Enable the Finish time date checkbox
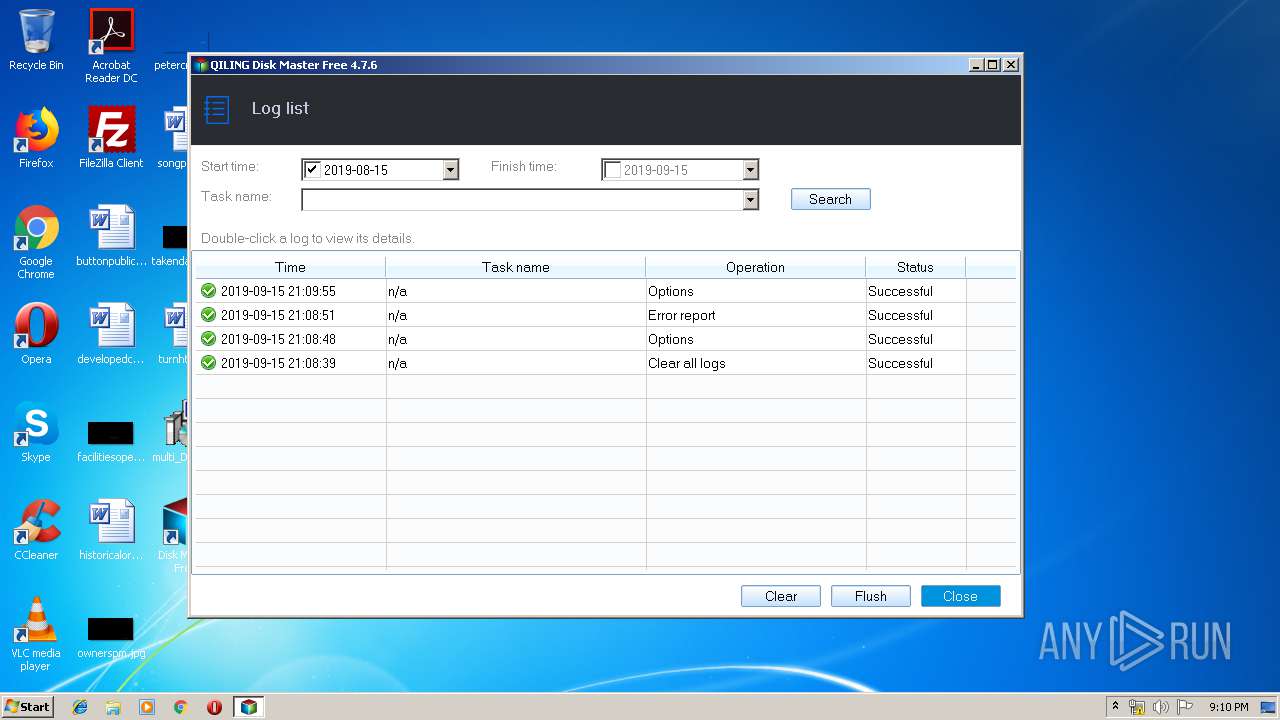The image size is (1280, 720). (x=612, y=170)
